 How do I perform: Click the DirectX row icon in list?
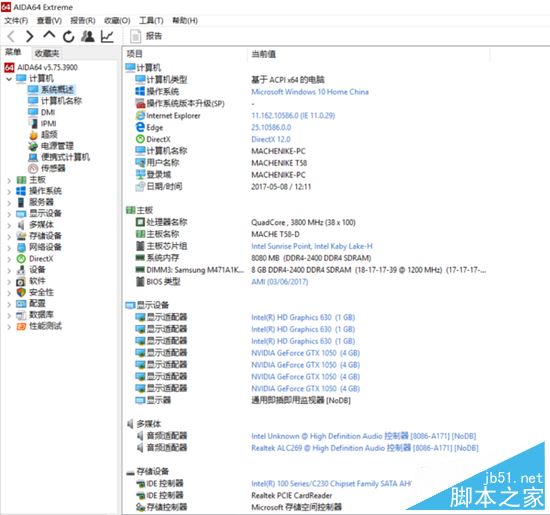pyautogui.click(x=140, y=139)
